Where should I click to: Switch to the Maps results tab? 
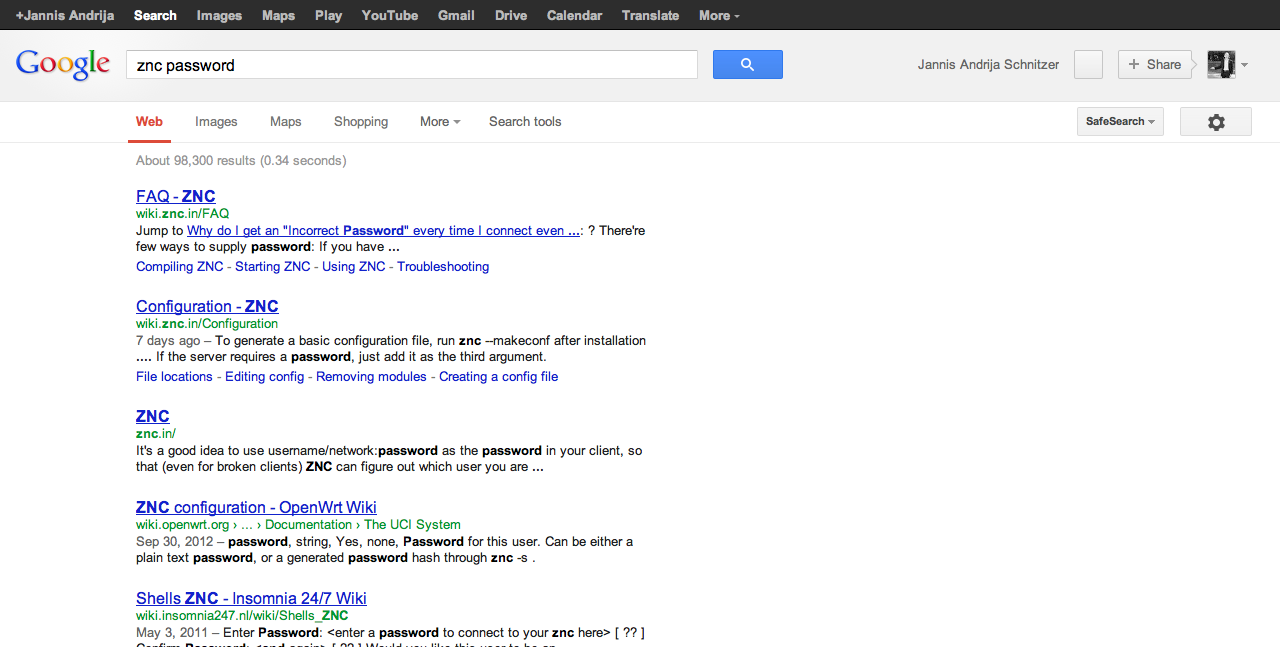[285, 122]
